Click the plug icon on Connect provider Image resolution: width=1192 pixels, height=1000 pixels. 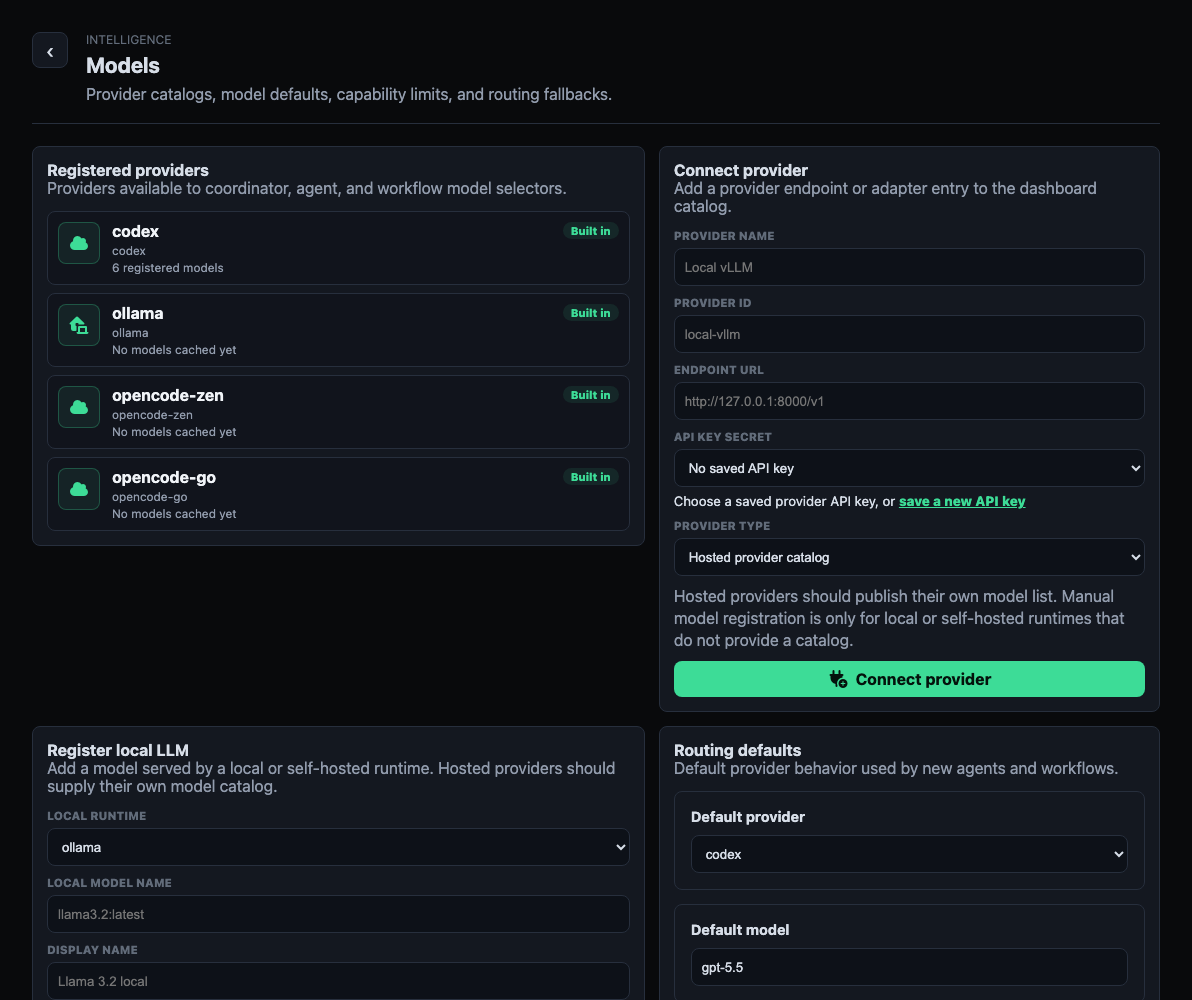click(838, 679)
